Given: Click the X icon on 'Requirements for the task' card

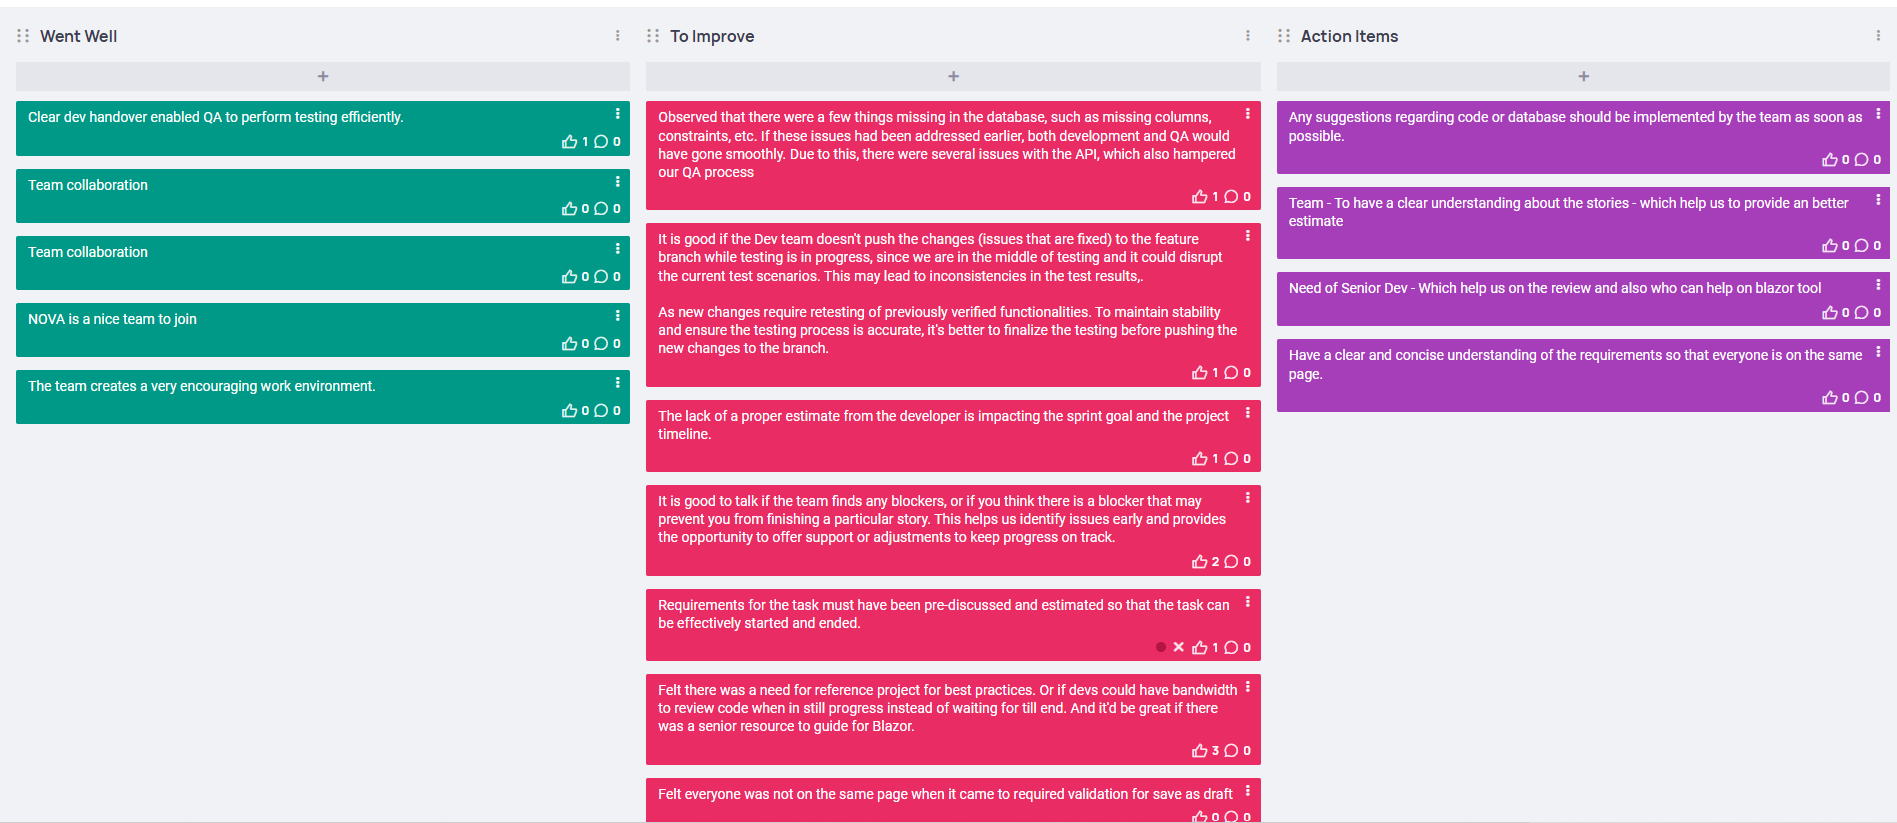Looking at the screenshot, I should [x=1179, y=647].
